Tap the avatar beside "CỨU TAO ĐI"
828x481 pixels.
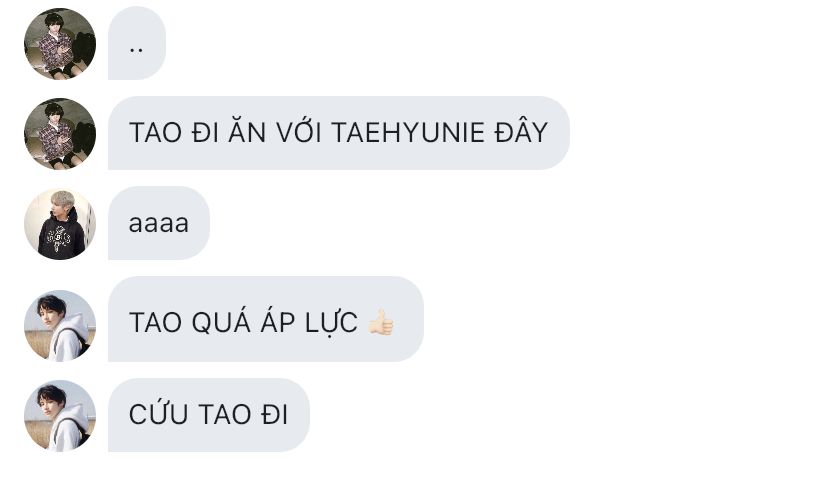point(60,416)
